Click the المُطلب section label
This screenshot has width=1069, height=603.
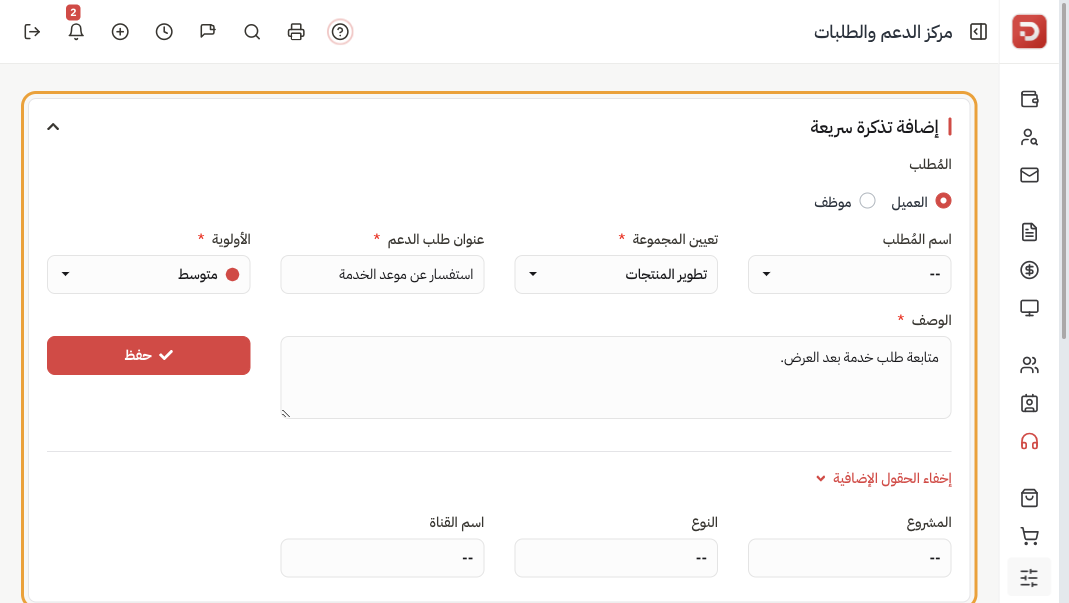pos(930,164)
